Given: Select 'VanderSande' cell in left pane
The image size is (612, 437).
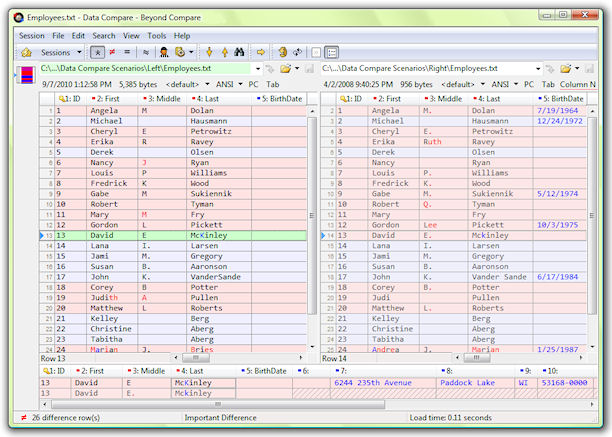Looking at the screenshot, I should point(219,277).
